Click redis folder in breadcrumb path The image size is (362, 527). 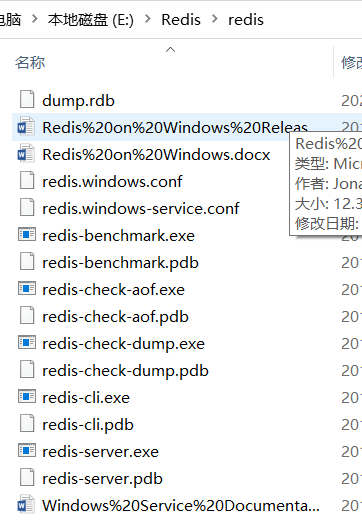[246, 20]
